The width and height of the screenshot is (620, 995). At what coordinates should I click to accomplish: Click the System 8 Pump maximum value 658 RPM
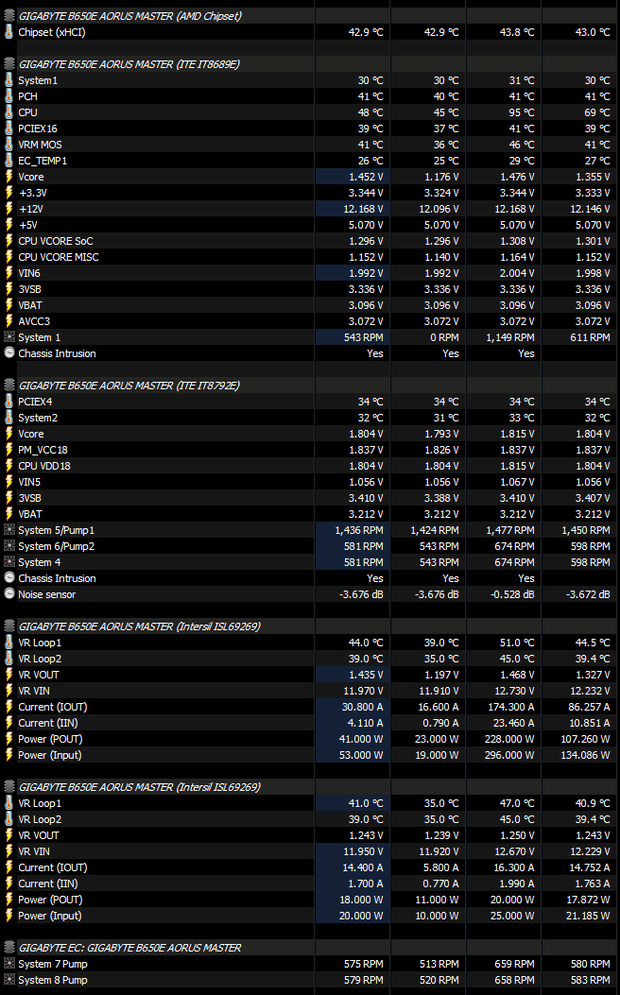click(x=515, y=980)
